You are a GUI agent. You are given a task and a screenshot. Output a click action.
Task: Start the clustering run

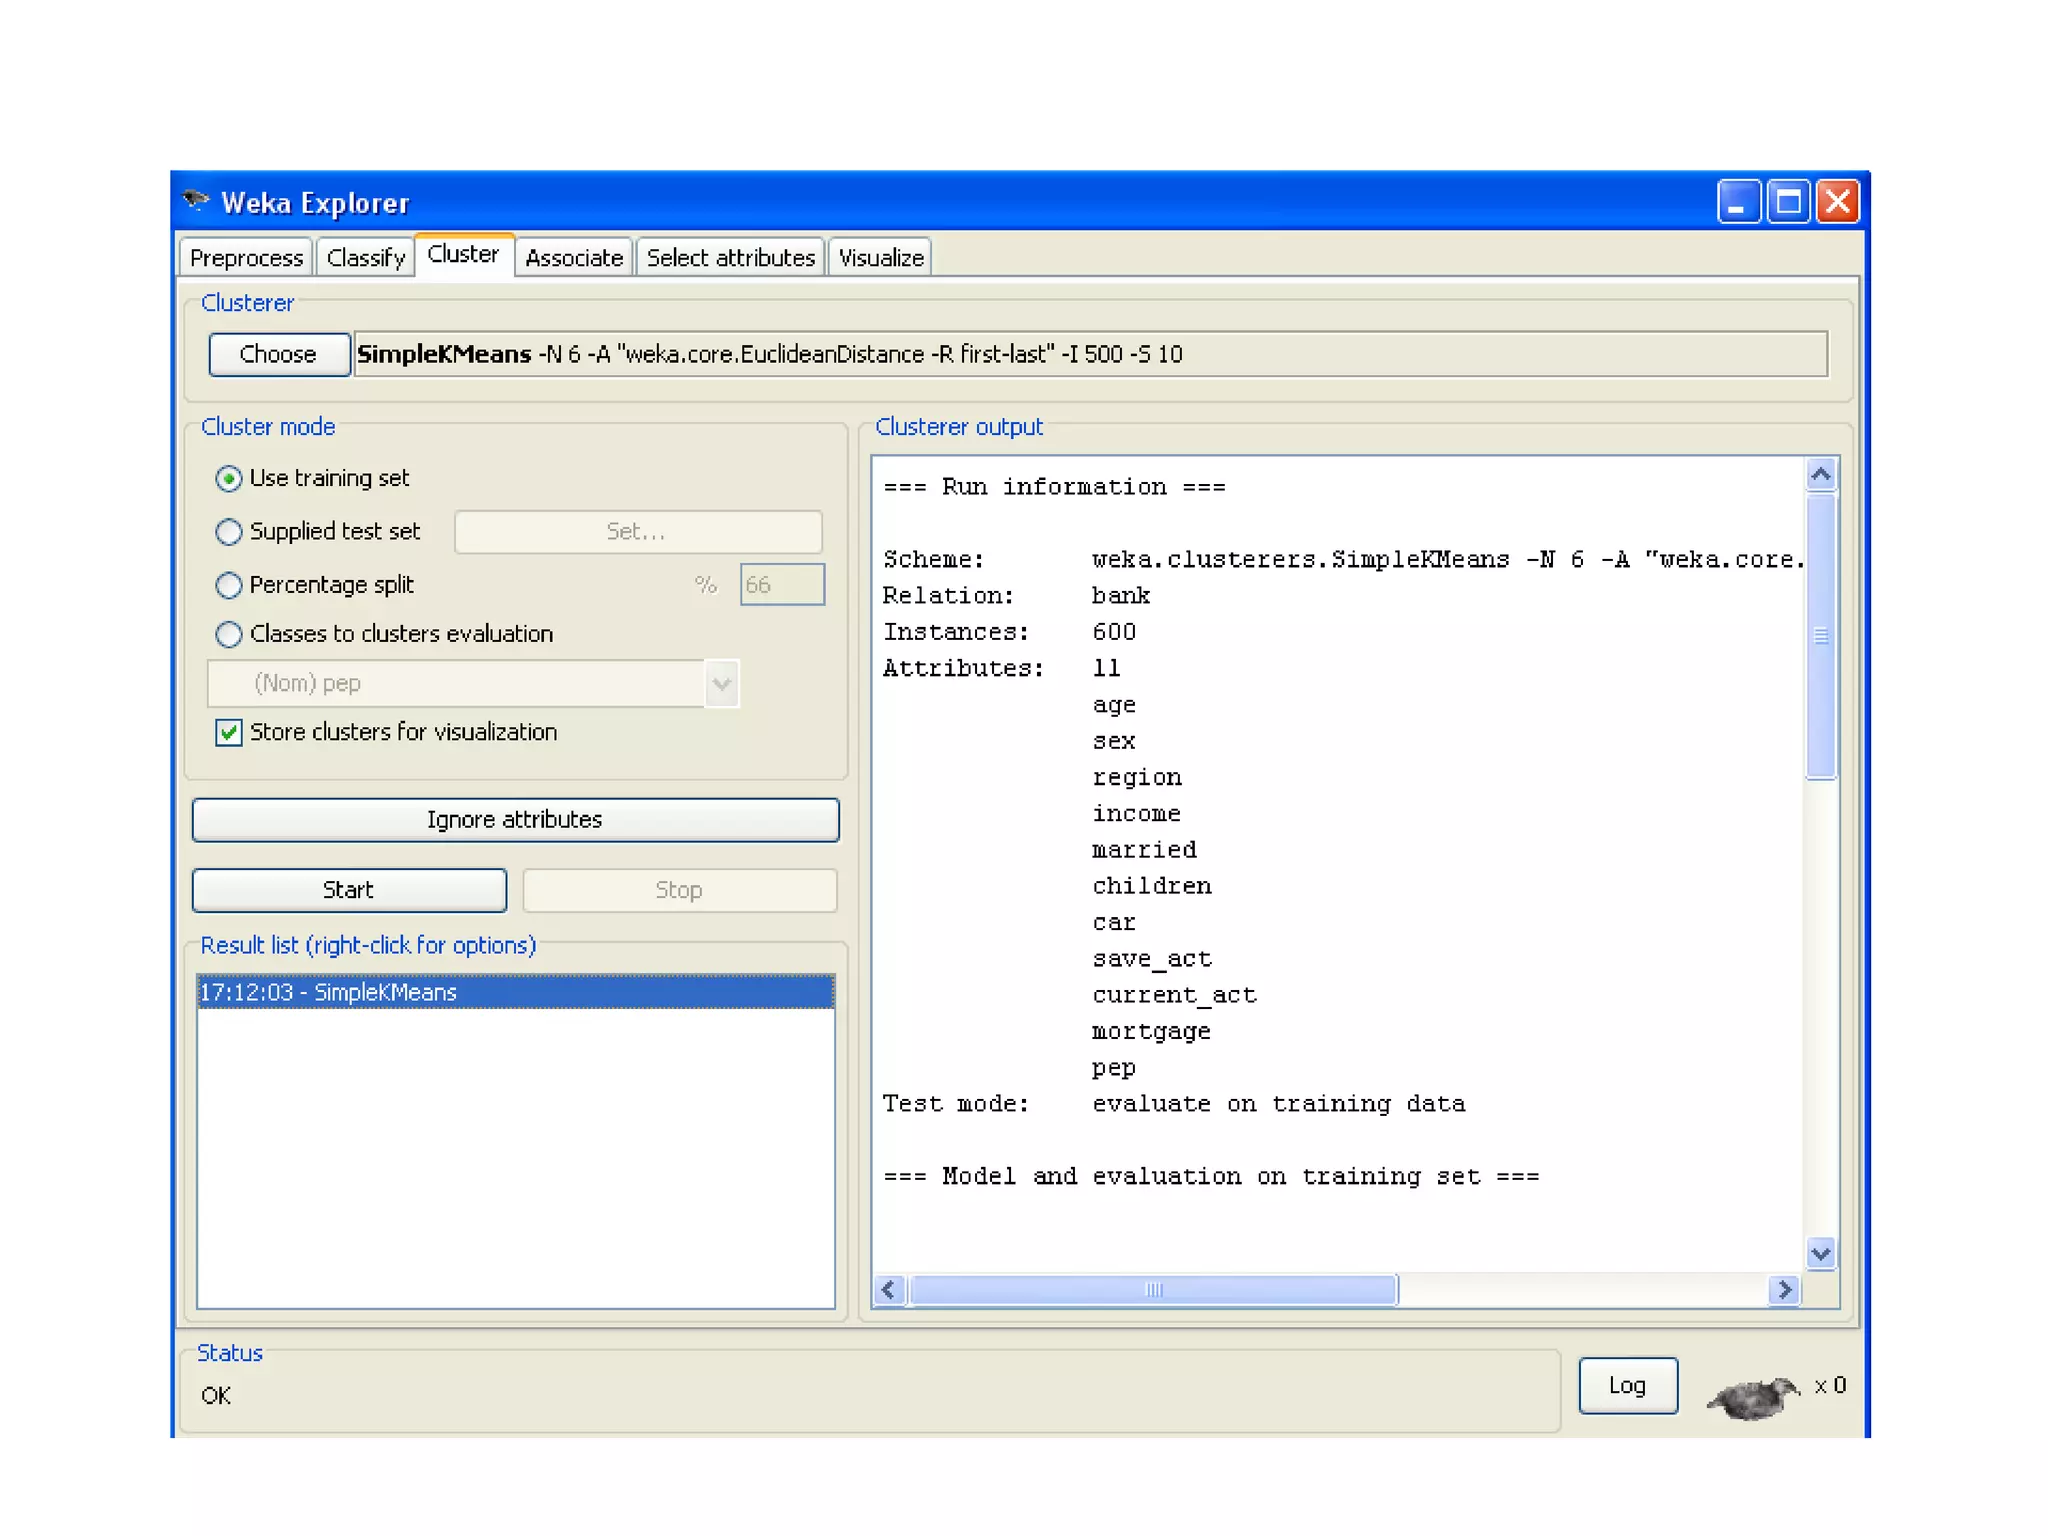(x=349, y=890)
